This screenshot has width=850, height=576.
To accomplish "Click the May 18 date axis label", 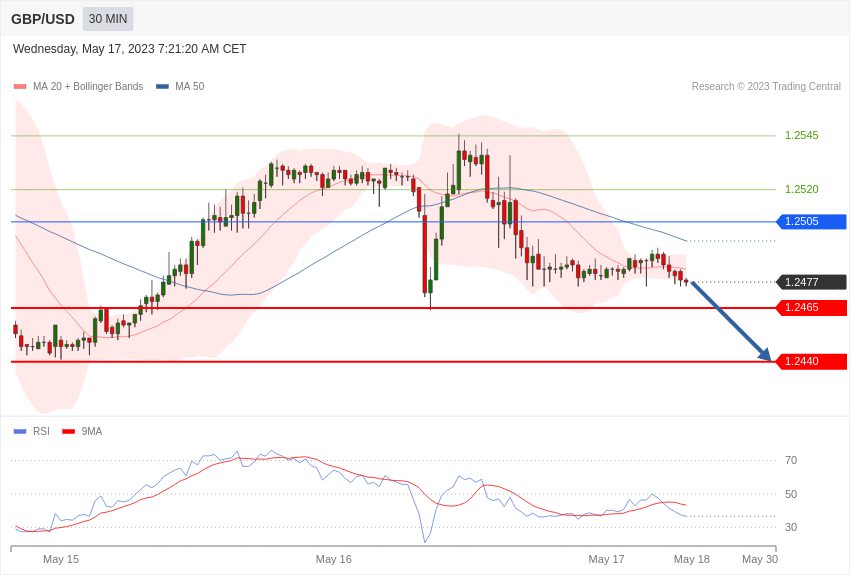I will click(x=691, y=559).
